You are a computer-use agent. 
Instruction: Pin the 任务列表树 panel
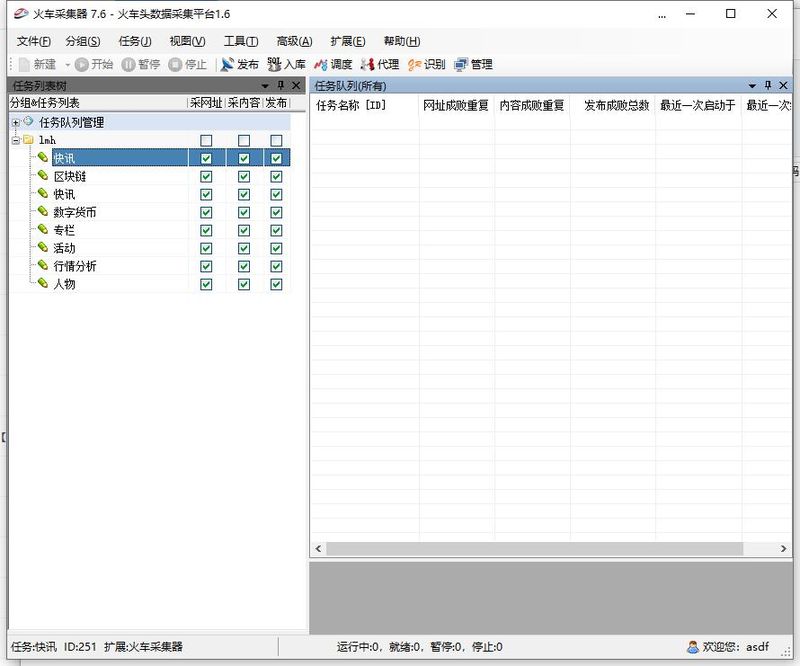pyautogui.click(x=281, y=85)
